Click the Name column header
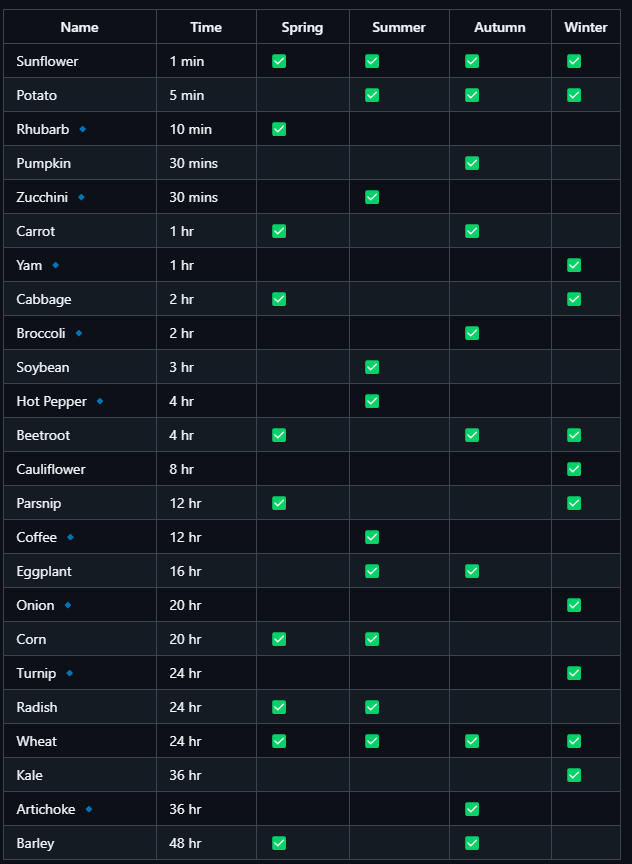This screenshot has height=864, width=632. [x=79, y=27]
